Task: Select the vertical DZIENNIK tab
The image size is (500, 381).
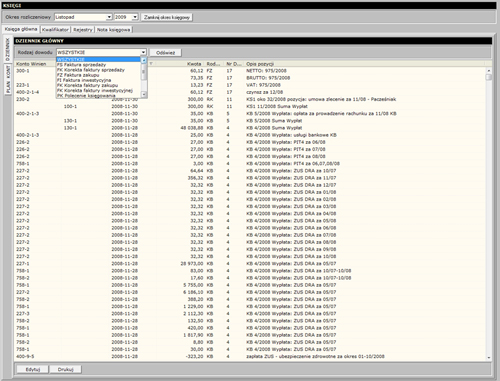Action: (8, 49)
